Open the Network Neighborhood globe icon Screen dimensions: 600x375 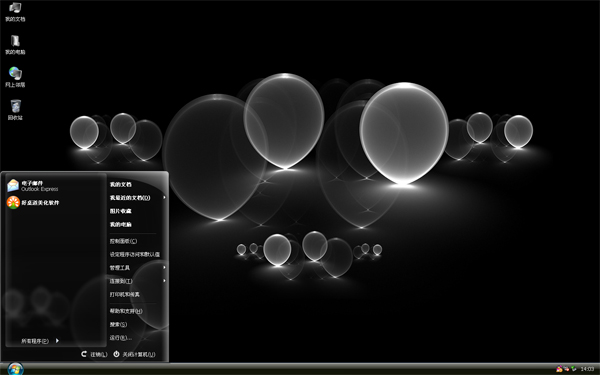pyautogui.click(x=15, y=77)
